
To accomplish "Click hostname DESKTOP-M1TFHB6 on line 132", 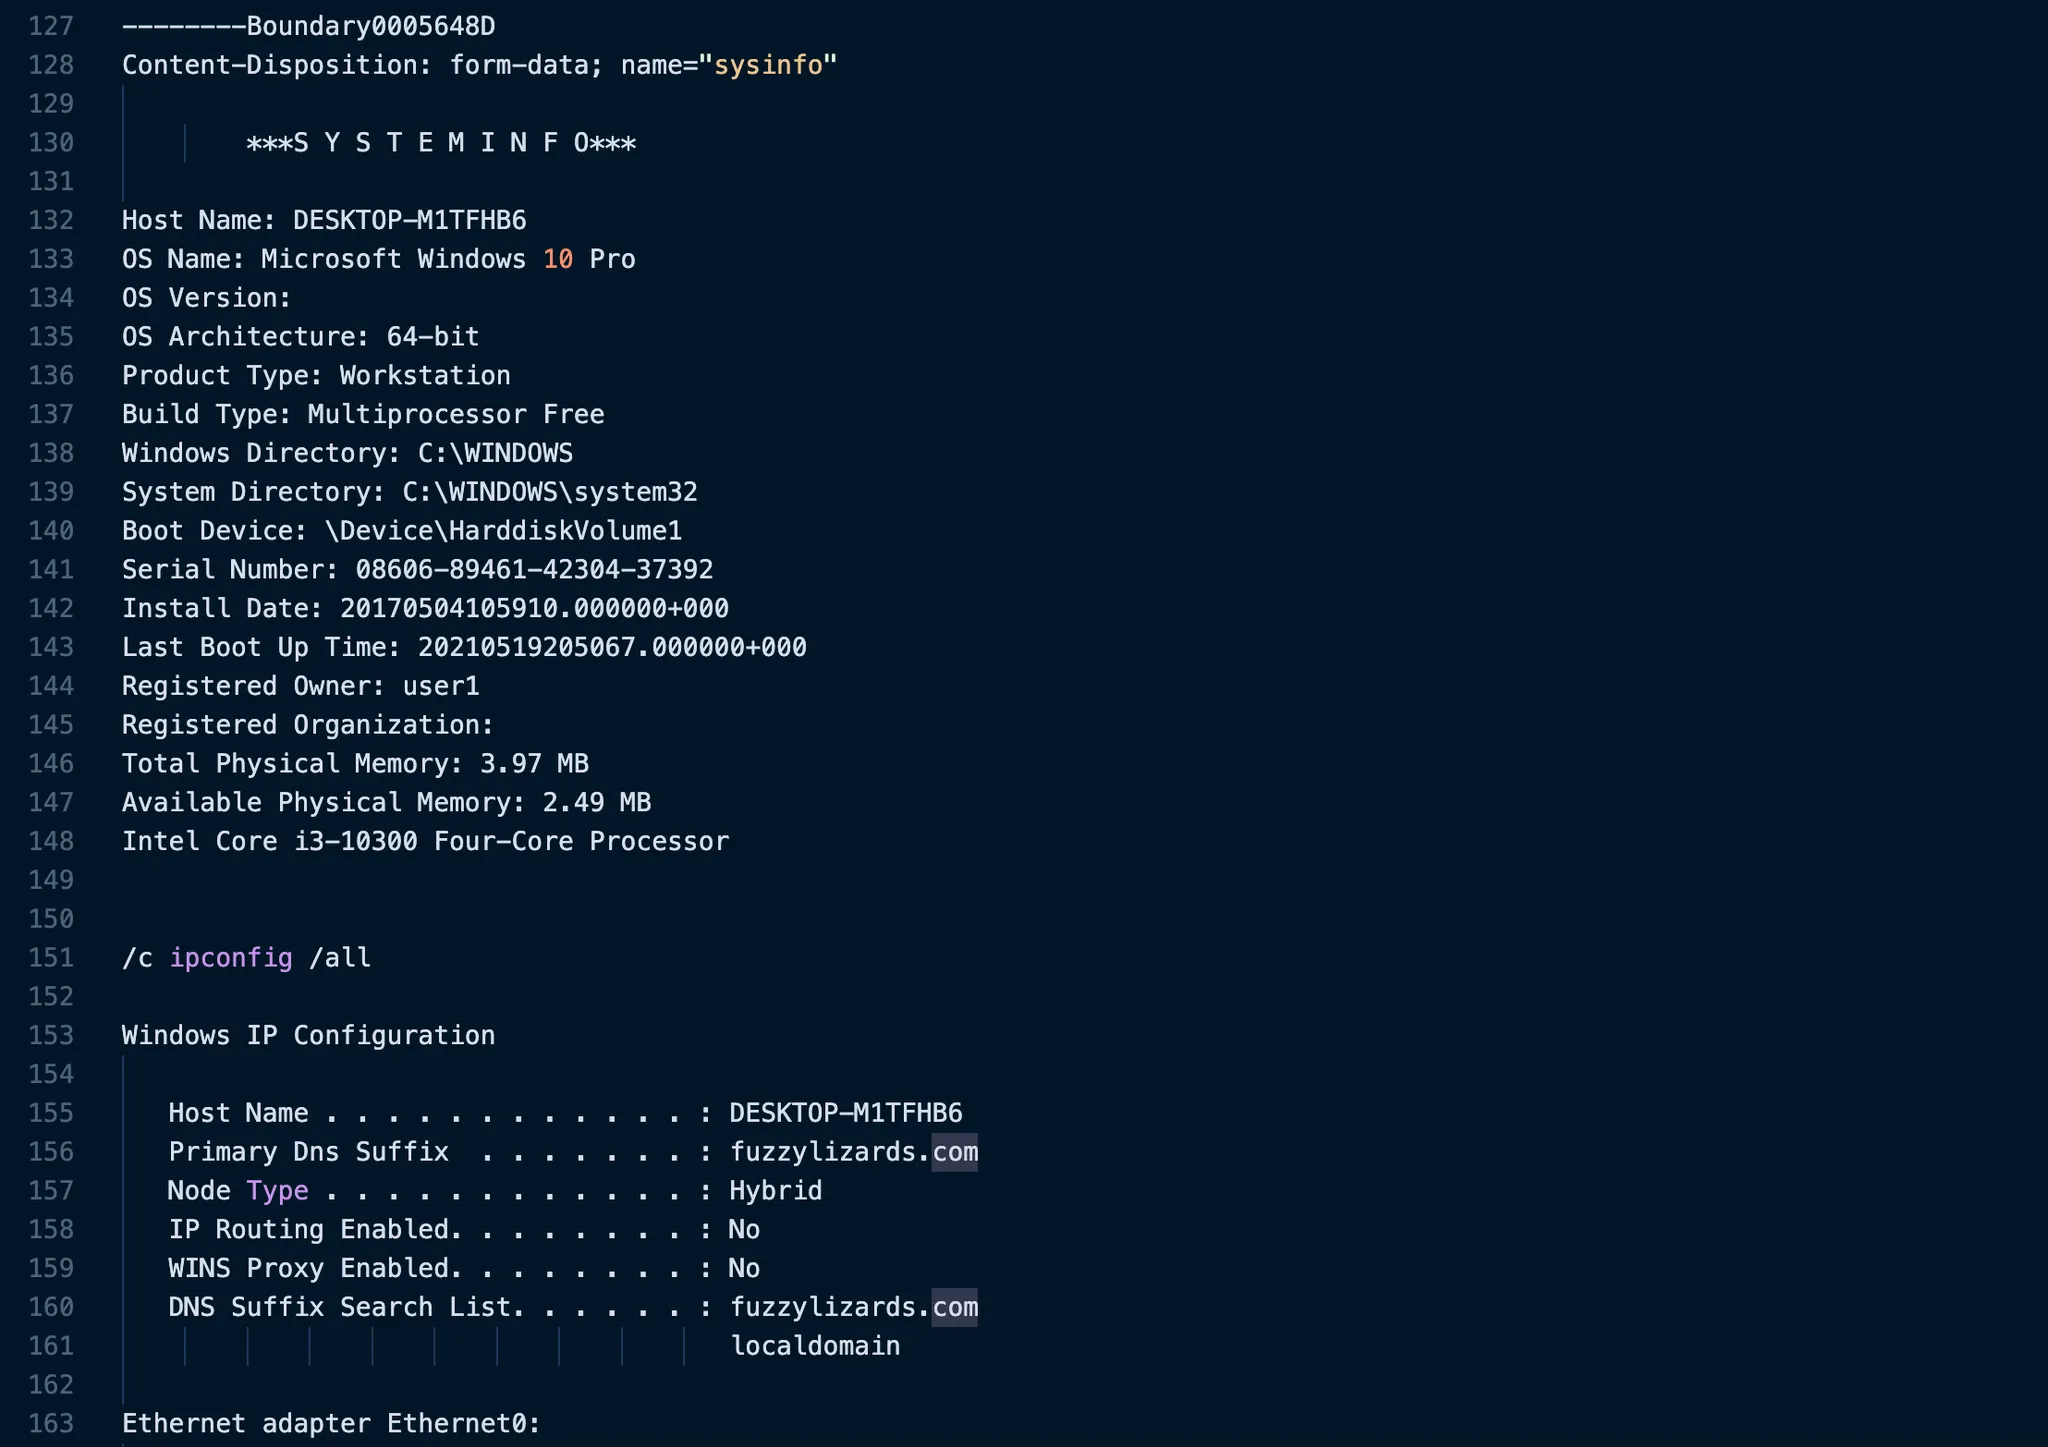I will [409, 220].
